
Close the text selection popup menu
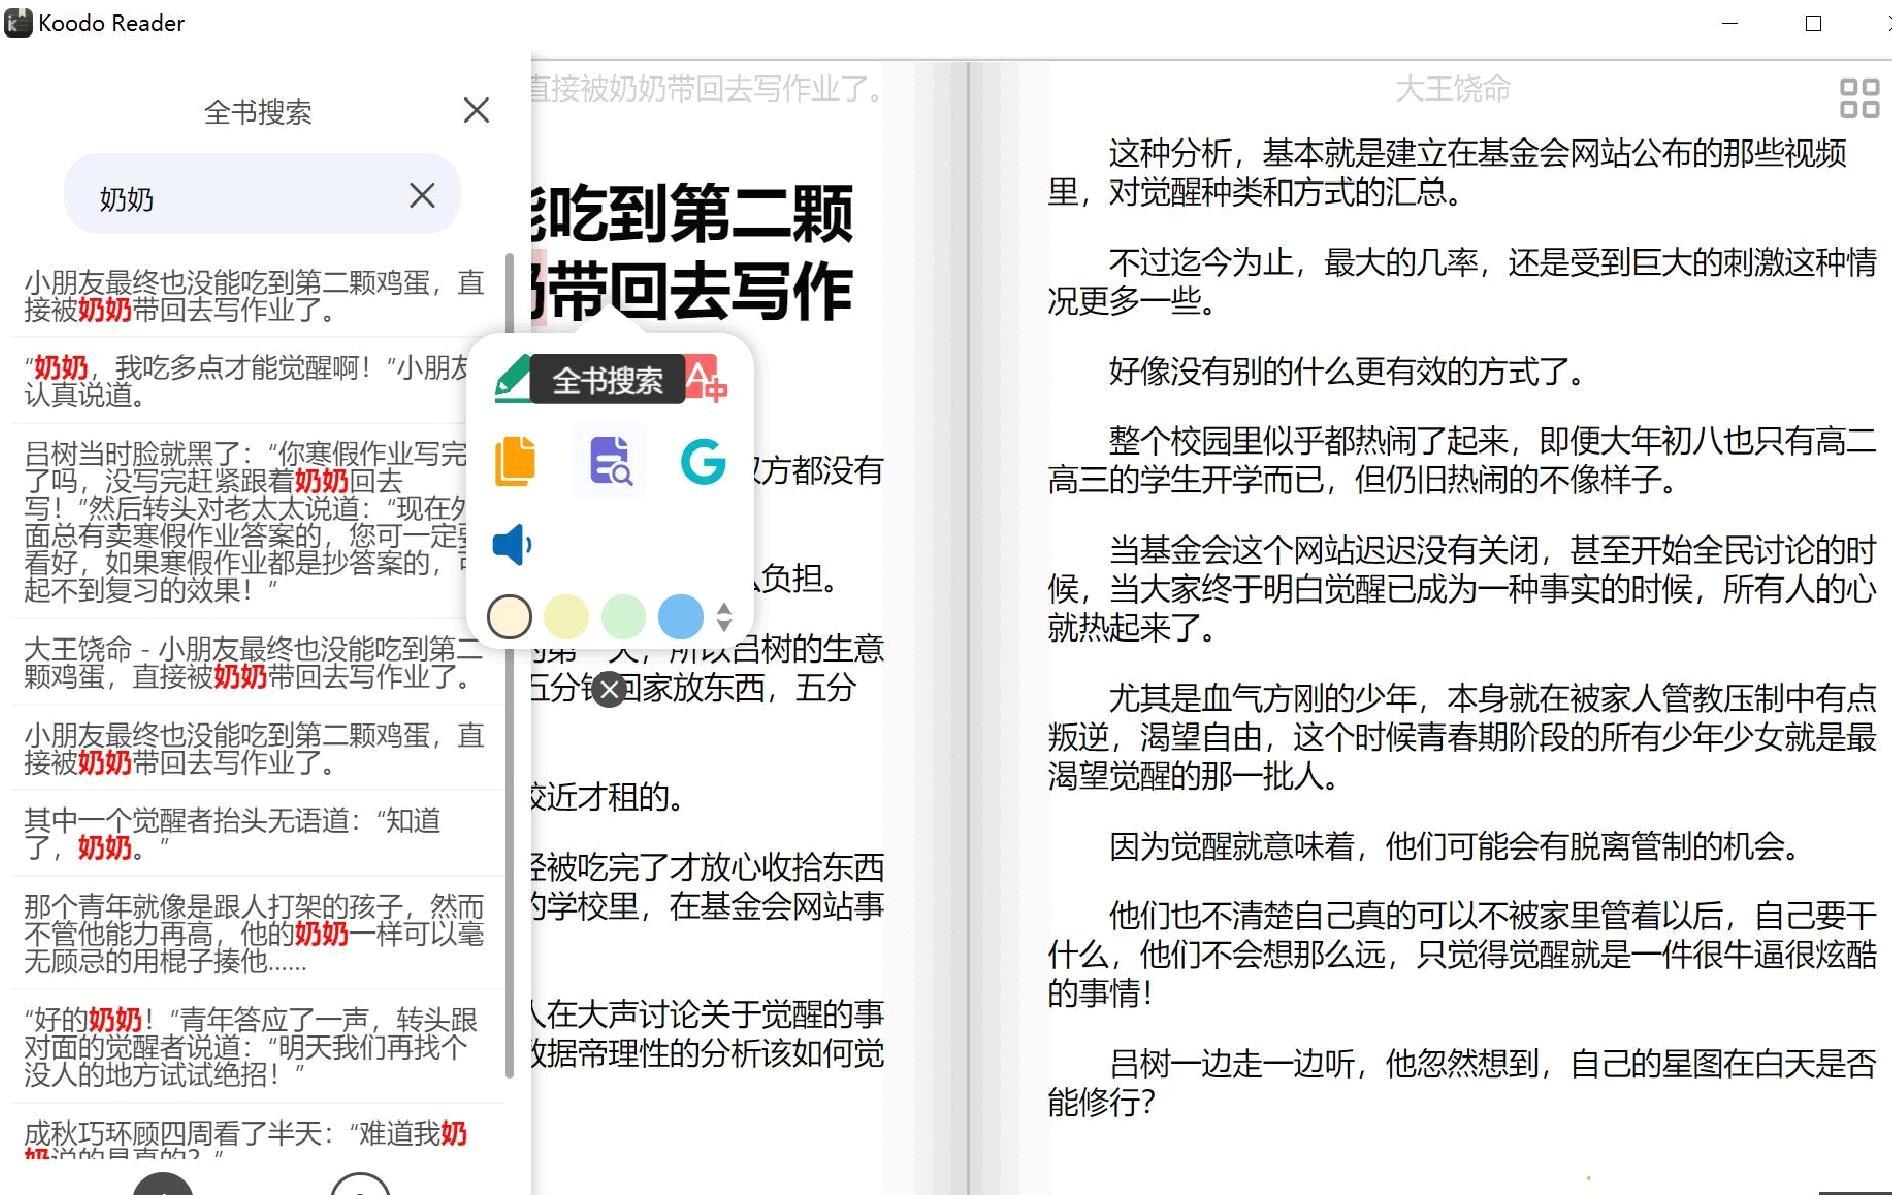609,690
